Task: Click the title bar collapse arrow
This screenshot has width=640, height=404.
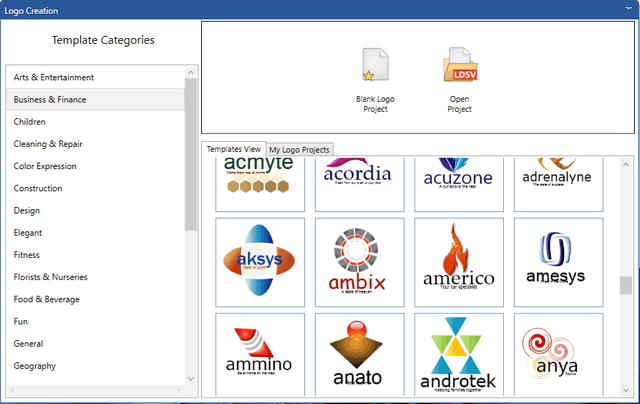Action: coord(626,10)
